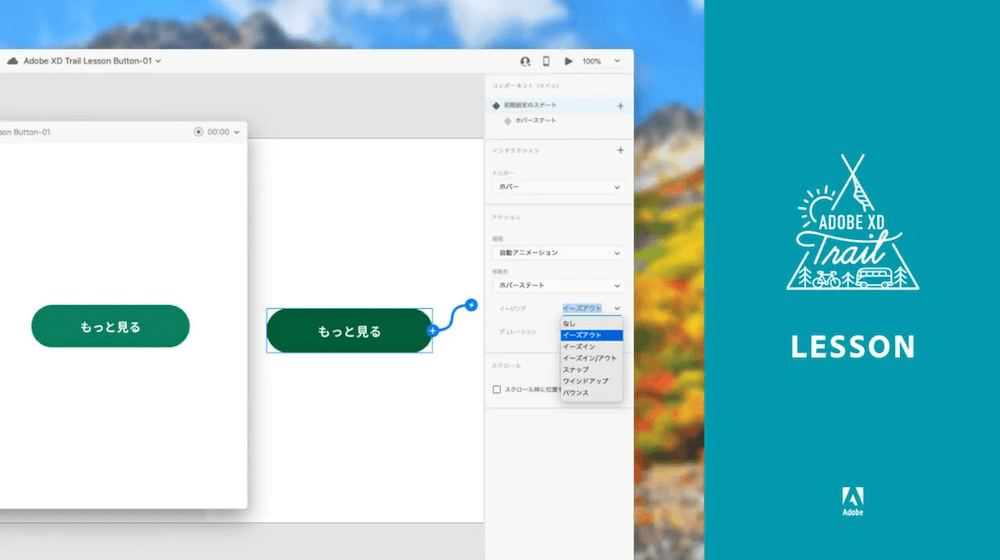Select the dark green もっと見る button on canvas
1000x560 pixels.
point(348,331)
